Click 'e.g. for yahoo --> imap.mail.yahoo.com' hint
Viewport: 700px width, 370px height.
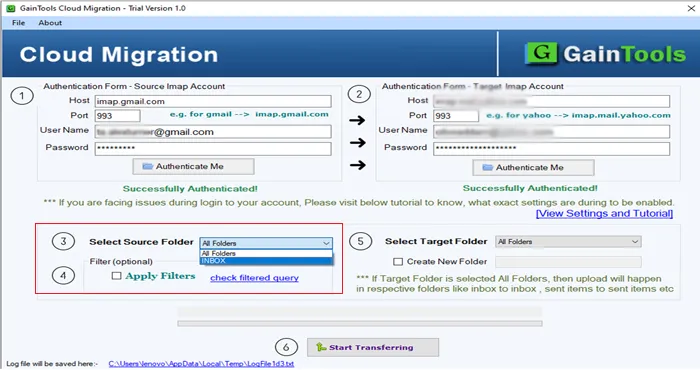[x=578, y=115]
